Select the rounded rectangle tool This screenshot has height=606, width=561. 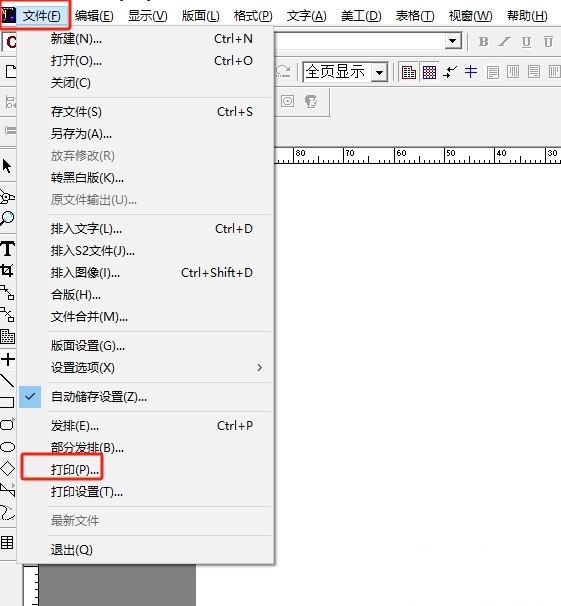(x=7, y=424)
